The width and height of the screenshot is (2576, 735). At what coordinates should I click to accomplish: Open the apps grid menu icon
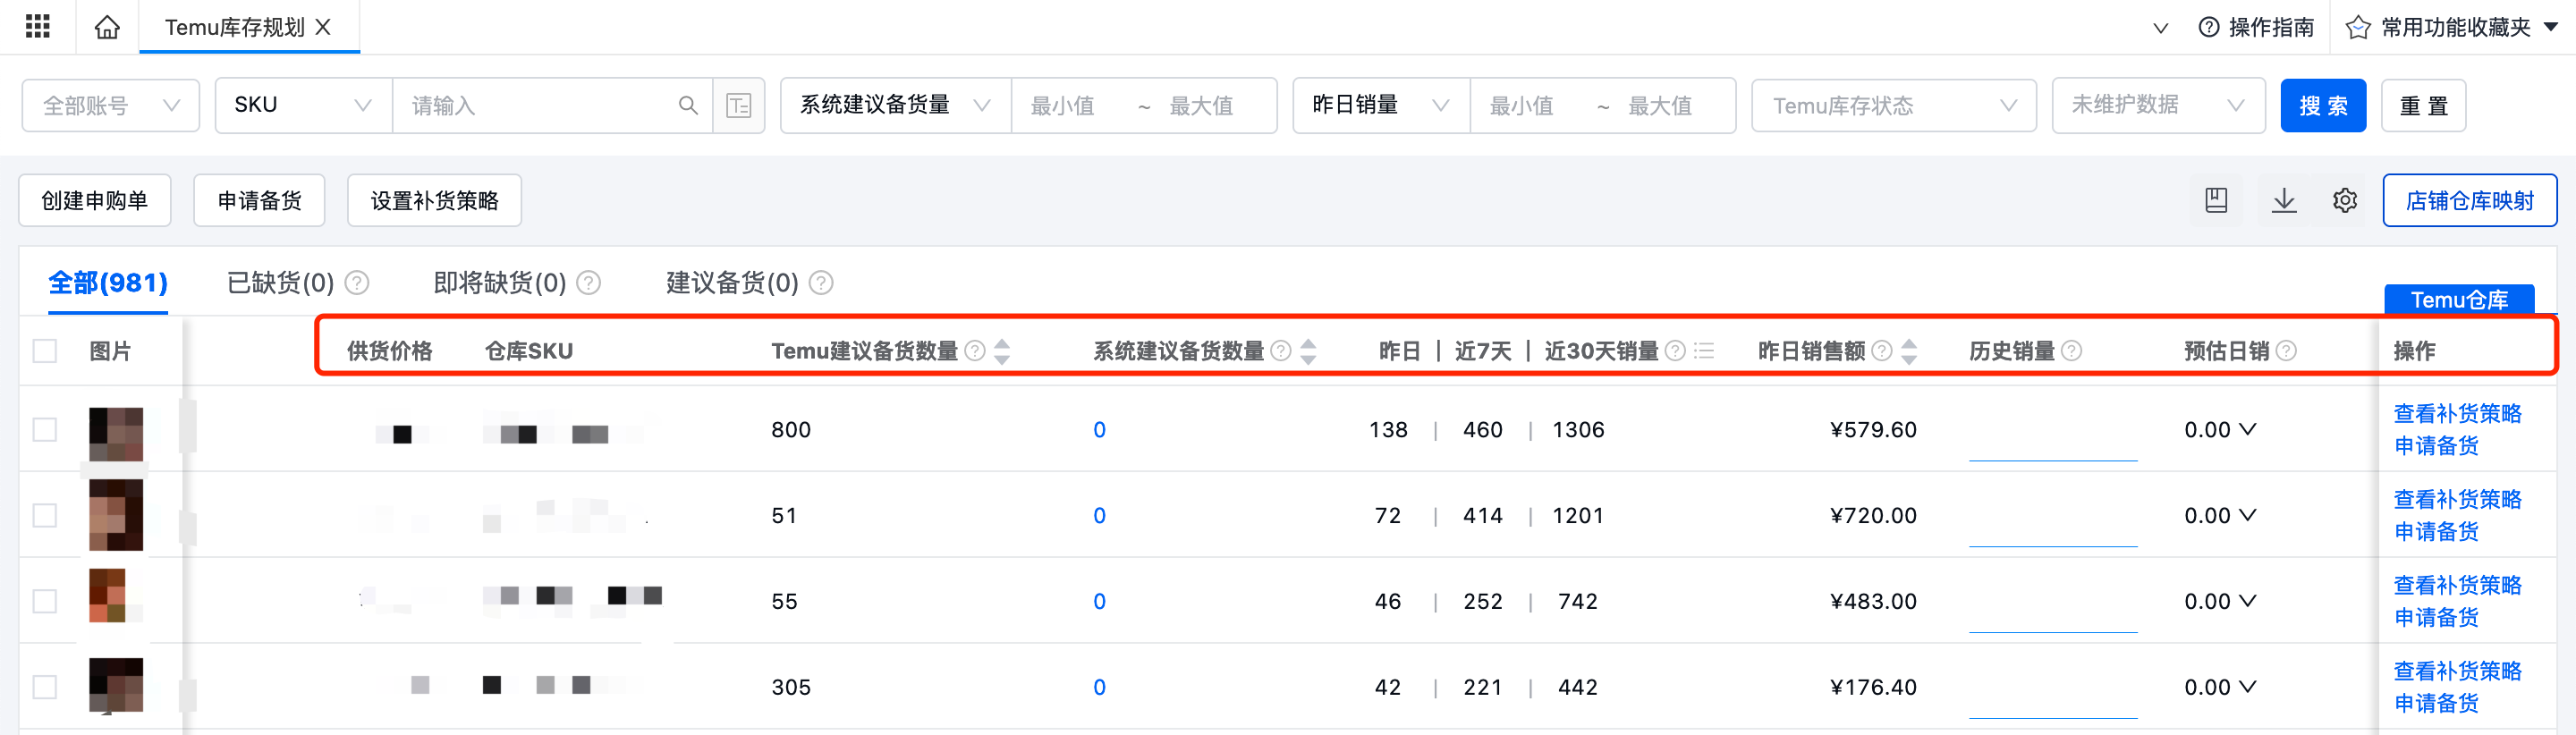click(37, 26)
